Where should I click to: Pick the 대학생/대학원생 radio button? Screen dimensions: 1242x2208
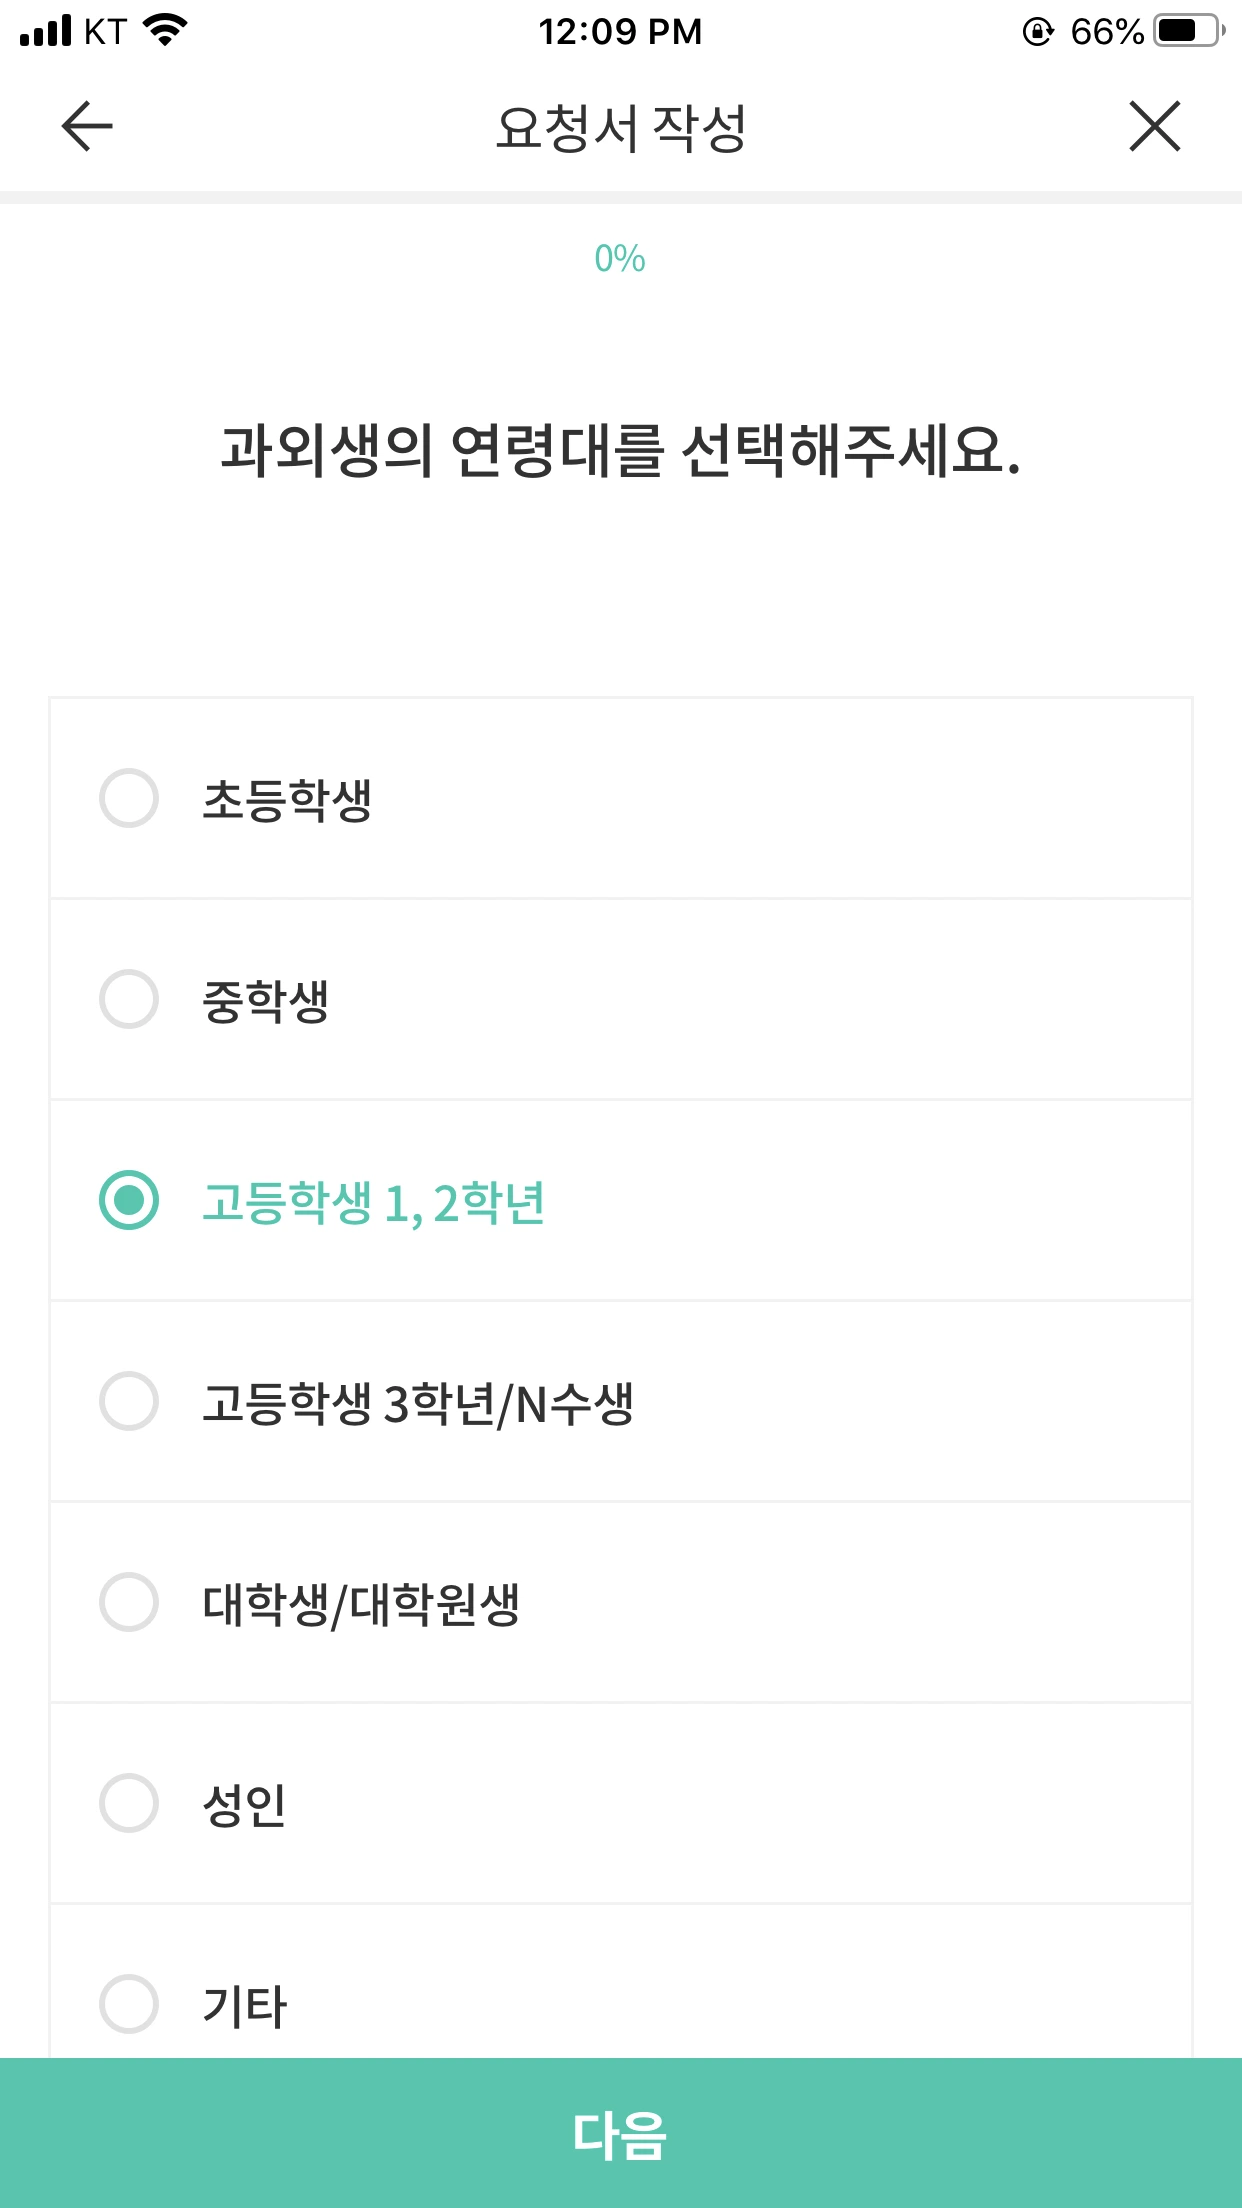pyautogui.click(x=129, y=1602)
